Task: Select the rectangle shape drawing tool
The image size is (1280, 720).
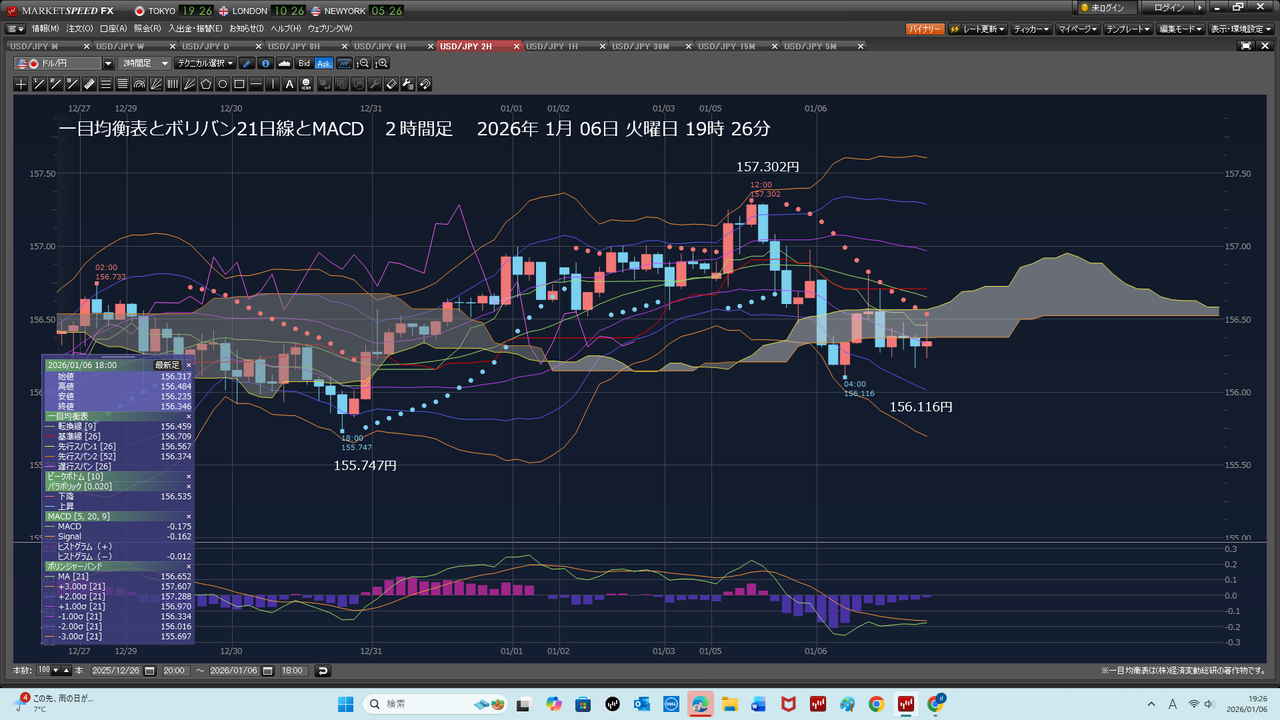Action: (x=240, y=84)
